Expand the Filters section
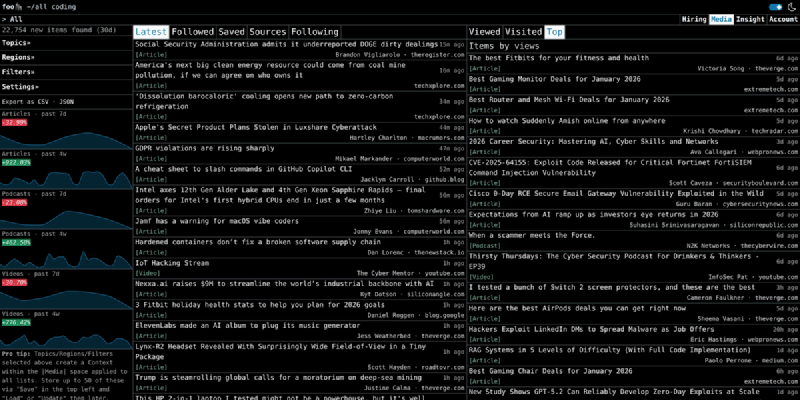The width and height of the screenshot is (800, 400). pyautogui.click(x=18, y=72)
